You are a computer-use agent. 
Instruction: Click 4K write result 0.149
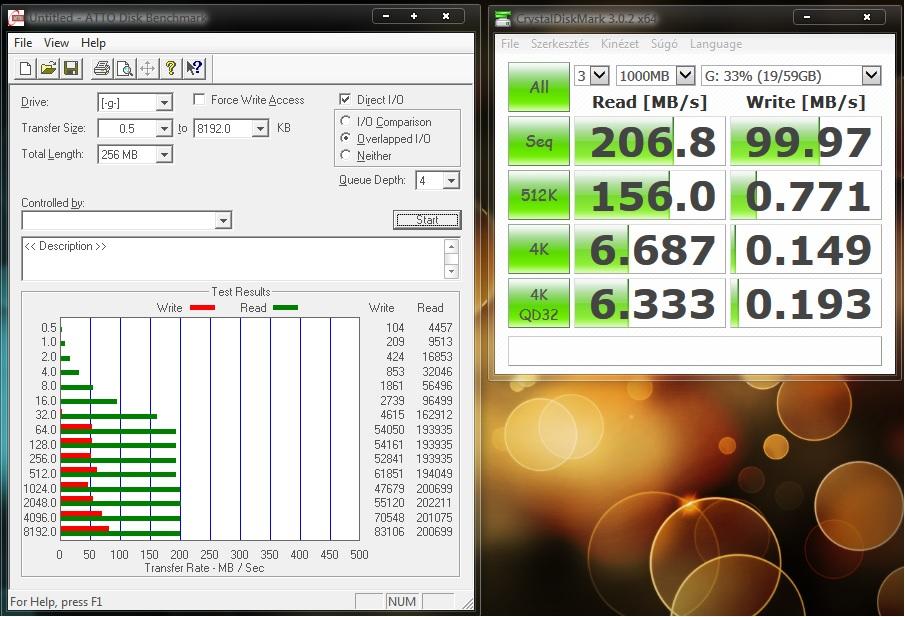click(x=806, y=249)
